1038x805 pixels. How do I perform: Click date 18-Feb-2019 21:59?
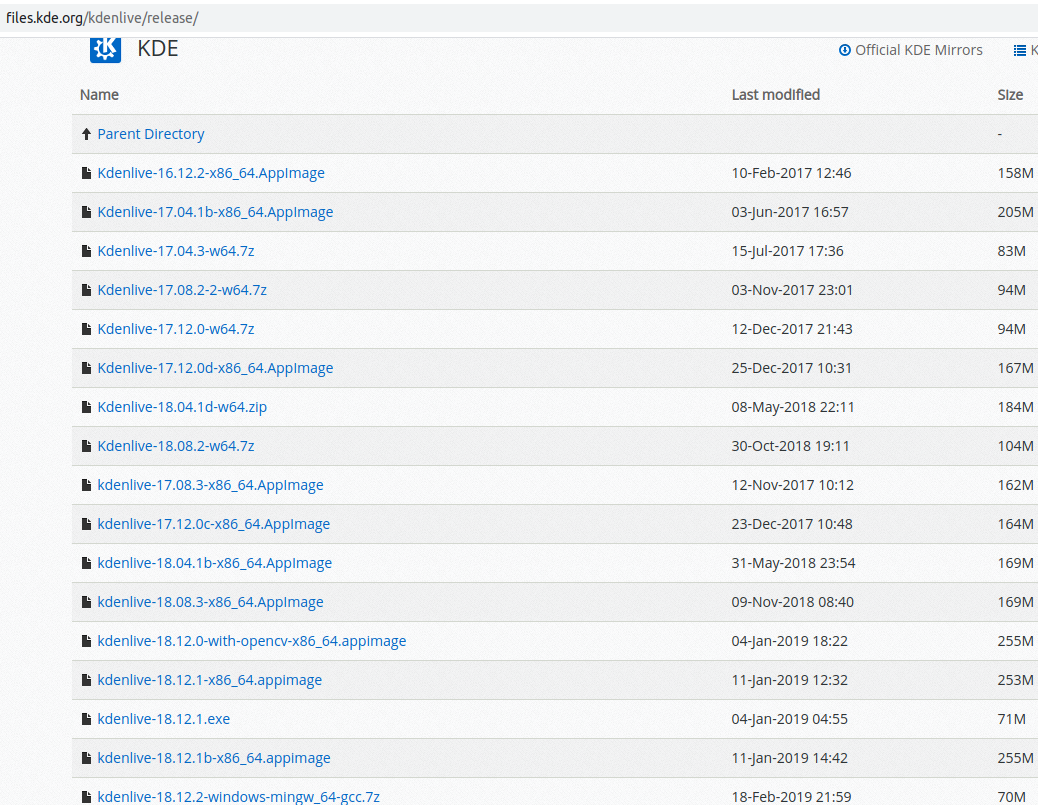click(x=791, y=798)
